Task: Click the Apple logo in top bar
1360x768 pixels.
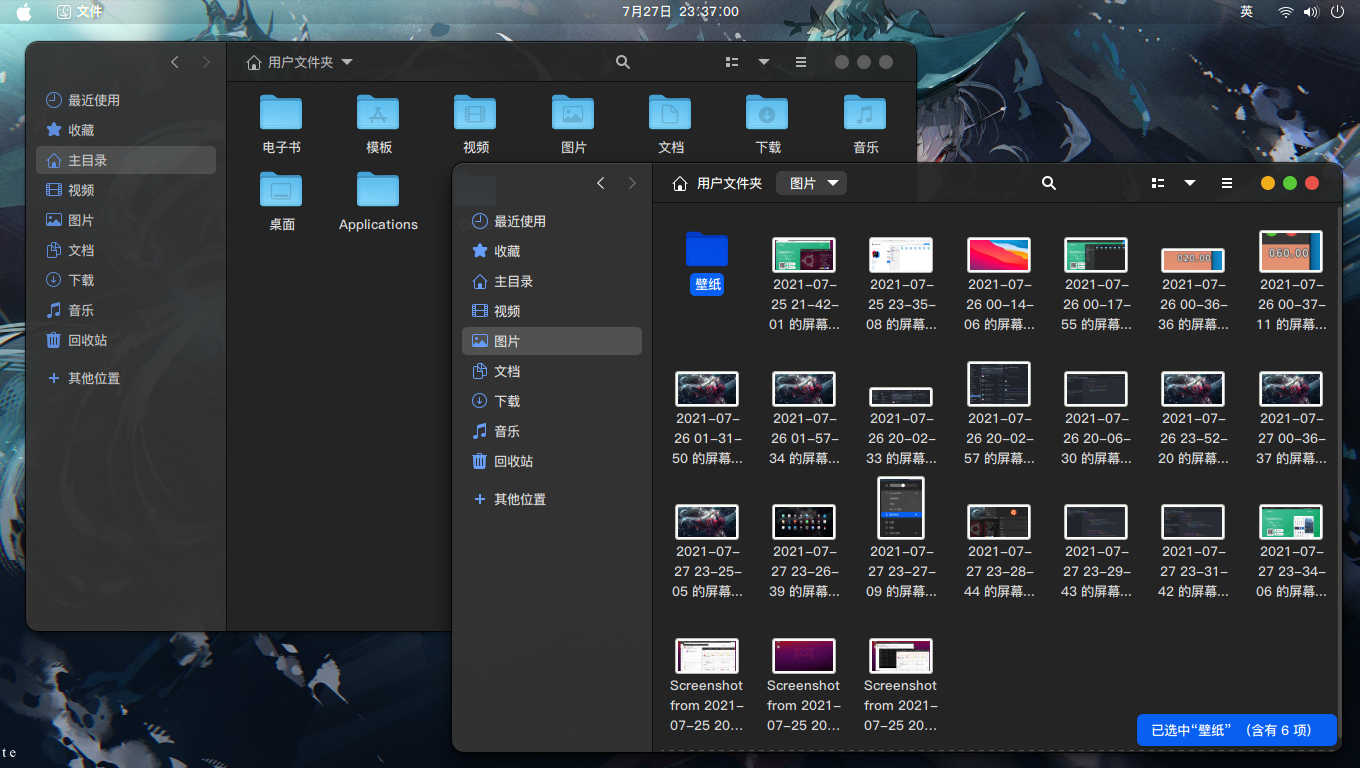Action: 23,11
